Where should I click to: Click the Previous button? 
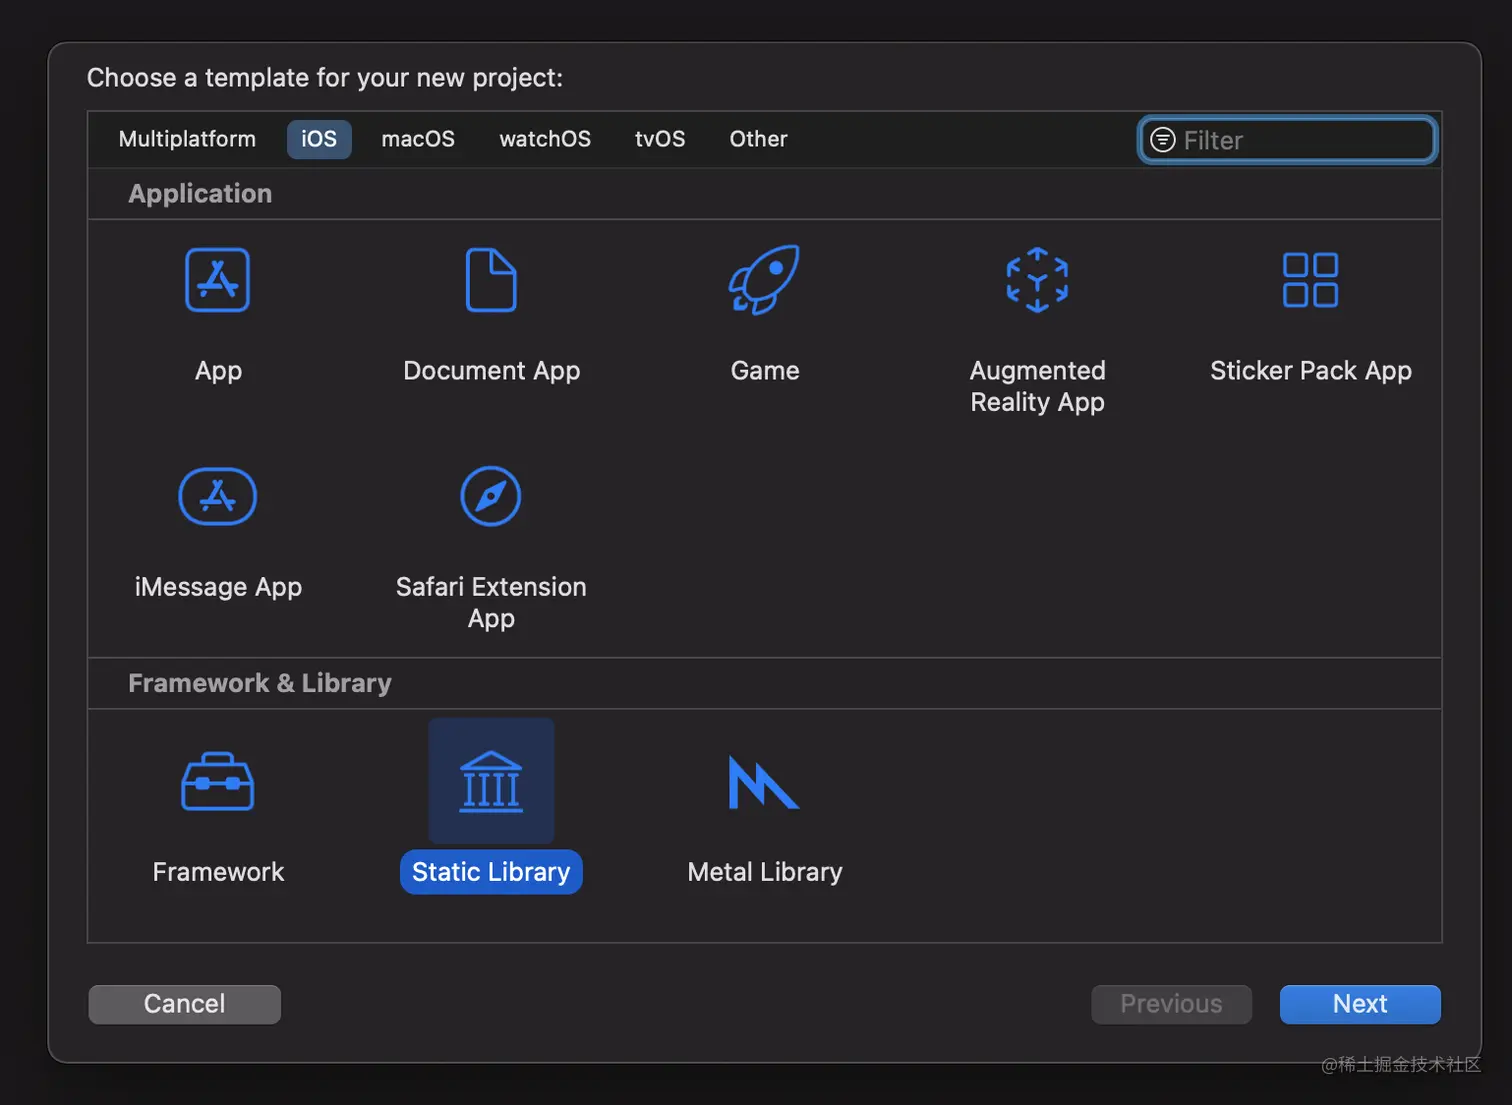pos(1171,1004)
